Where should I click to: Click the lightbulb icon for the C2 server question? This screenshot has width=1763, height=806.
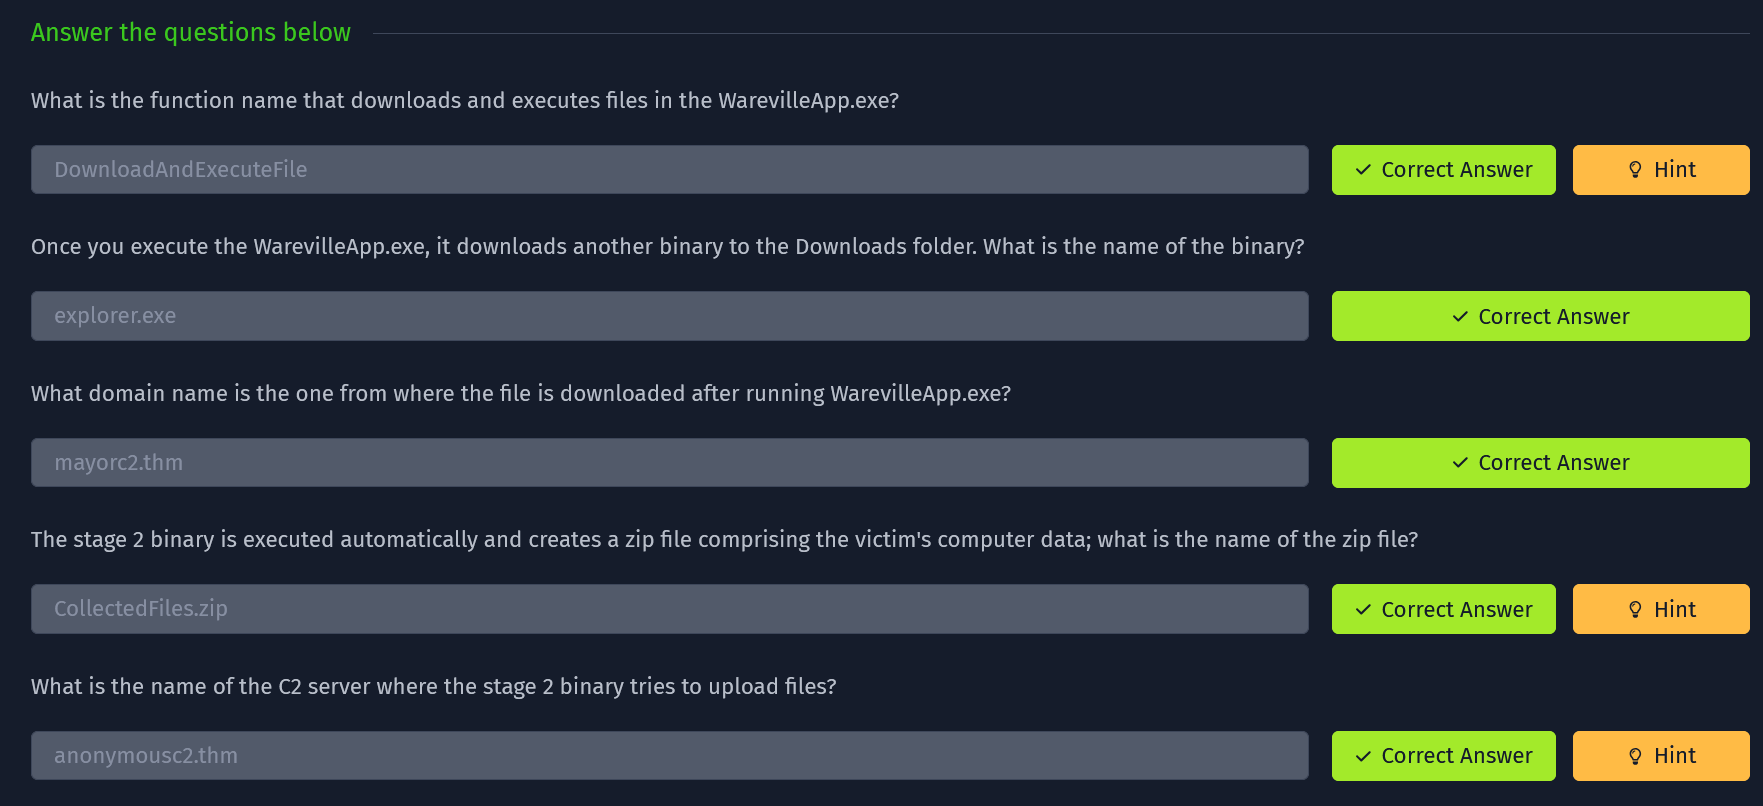[x=1635, y=756]
